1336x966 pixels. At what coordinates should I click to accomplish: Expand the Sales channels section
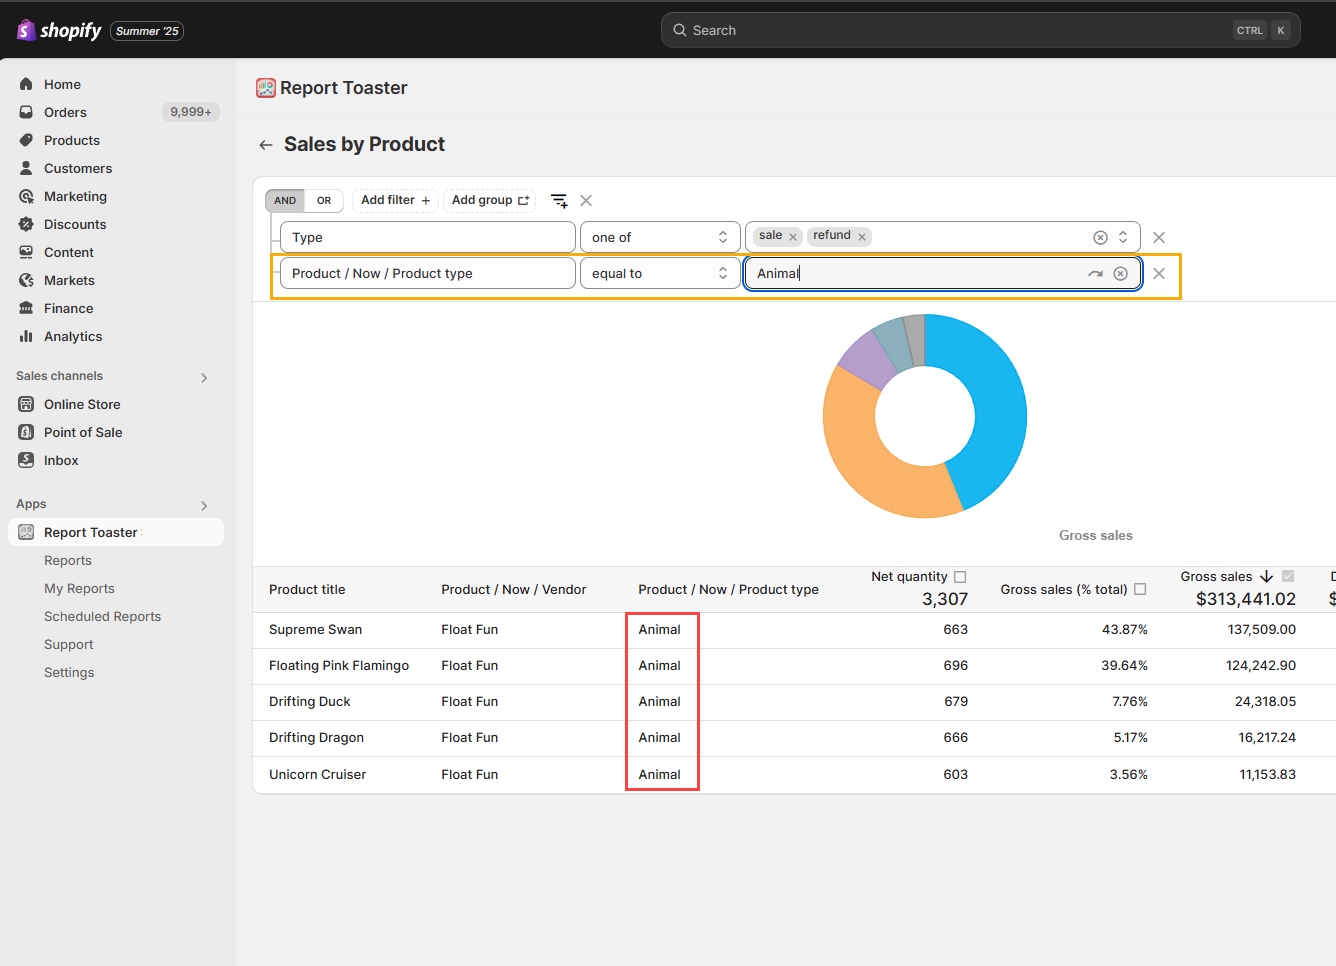click(x=204, y=377)
